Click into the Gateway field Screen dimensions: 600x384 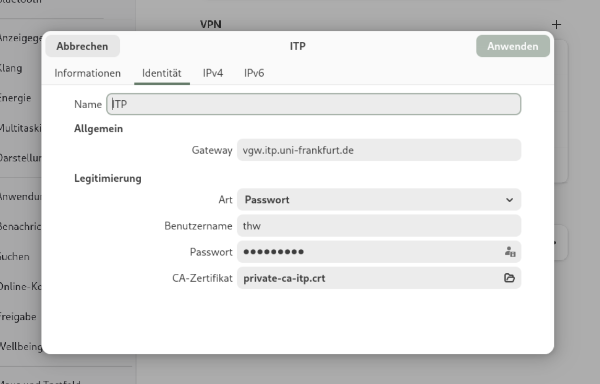coord(379,150)
